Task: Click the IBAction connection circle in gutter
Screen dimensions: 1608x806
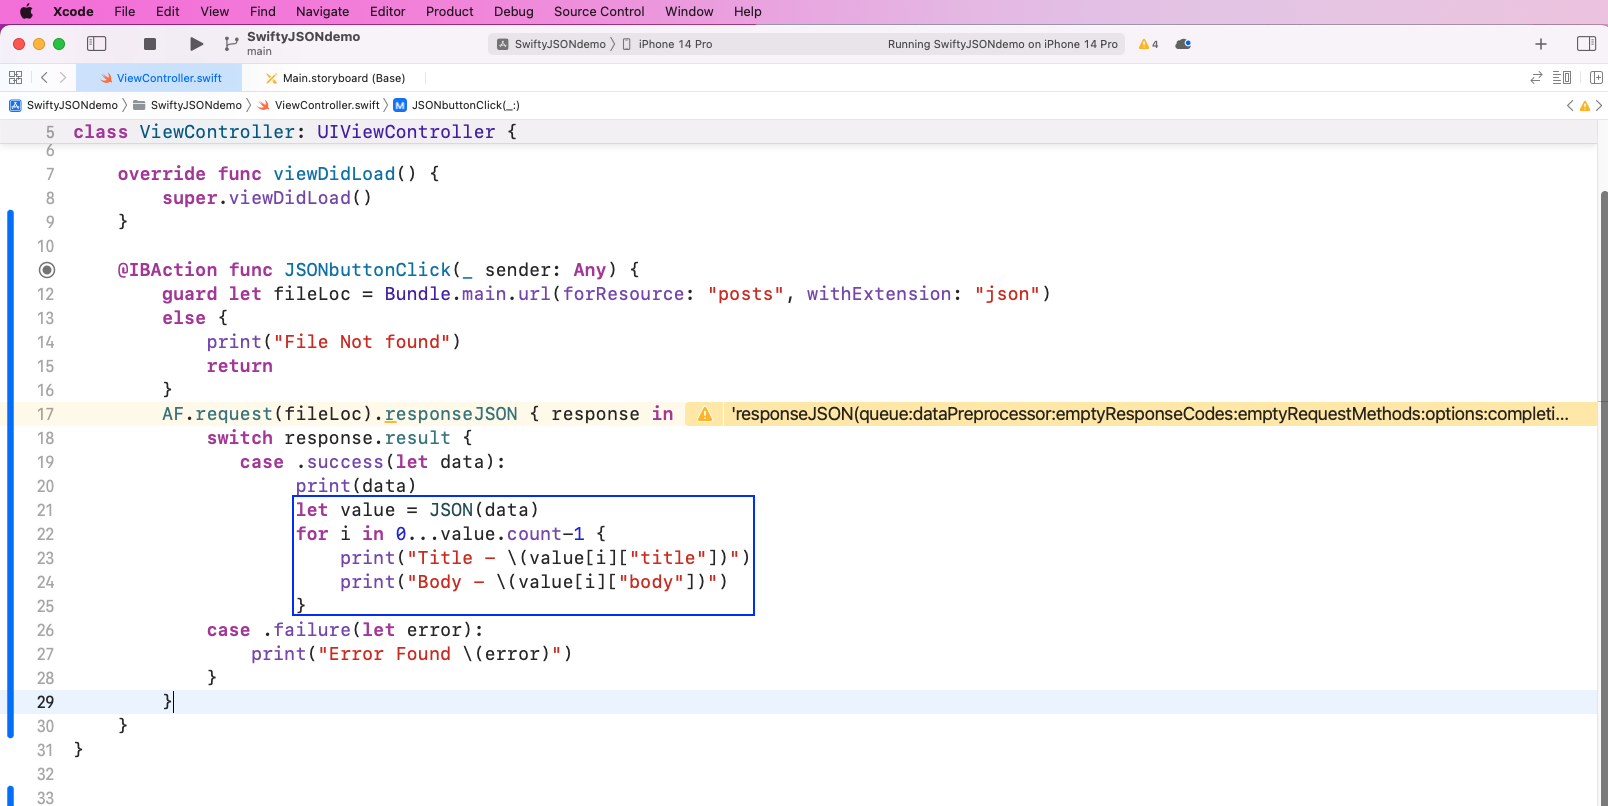Action: pos(47,270)
